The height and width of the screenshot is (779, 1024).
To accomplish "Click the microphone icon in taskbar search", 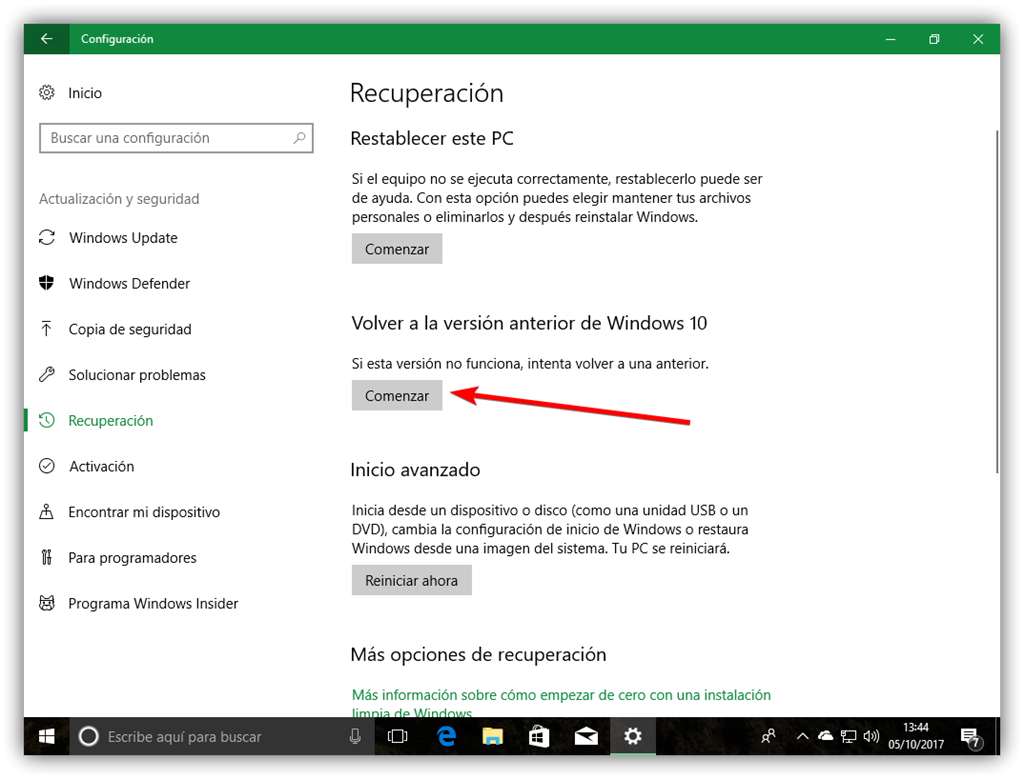I will pos(355,737).
